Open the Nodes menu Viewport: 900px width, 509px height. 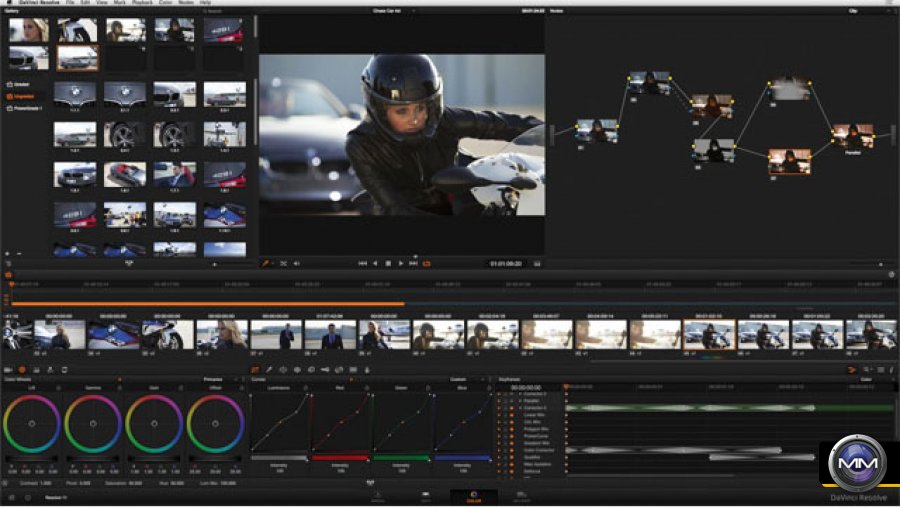pyautogui.click(x=185, y=3)
